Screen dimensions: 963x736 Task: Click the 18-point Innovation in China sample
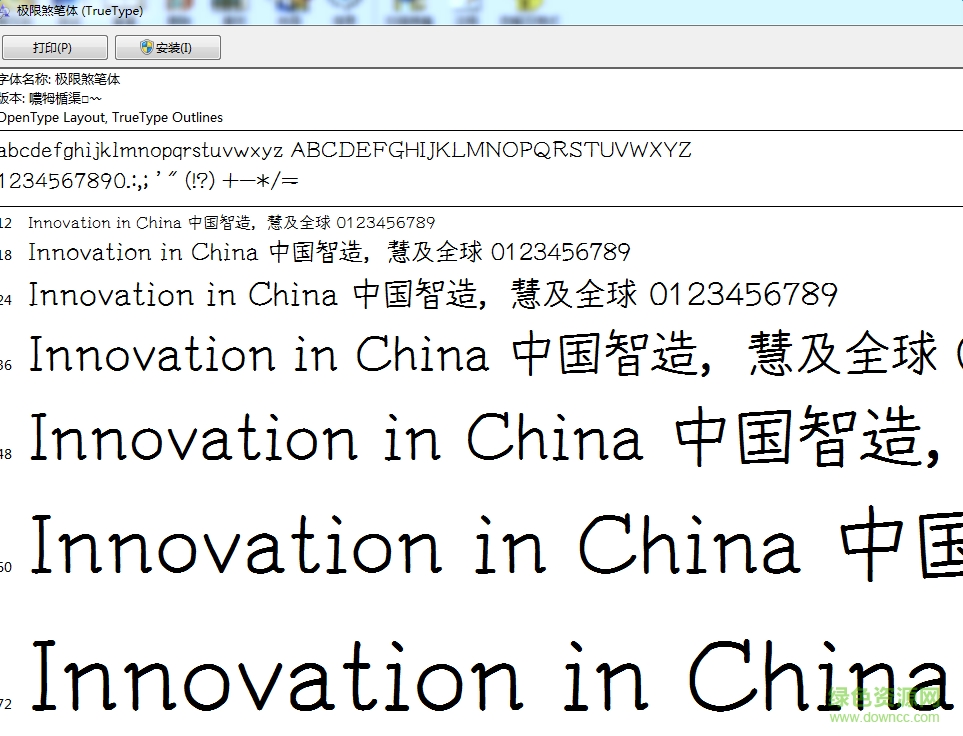tap(329, 252)
